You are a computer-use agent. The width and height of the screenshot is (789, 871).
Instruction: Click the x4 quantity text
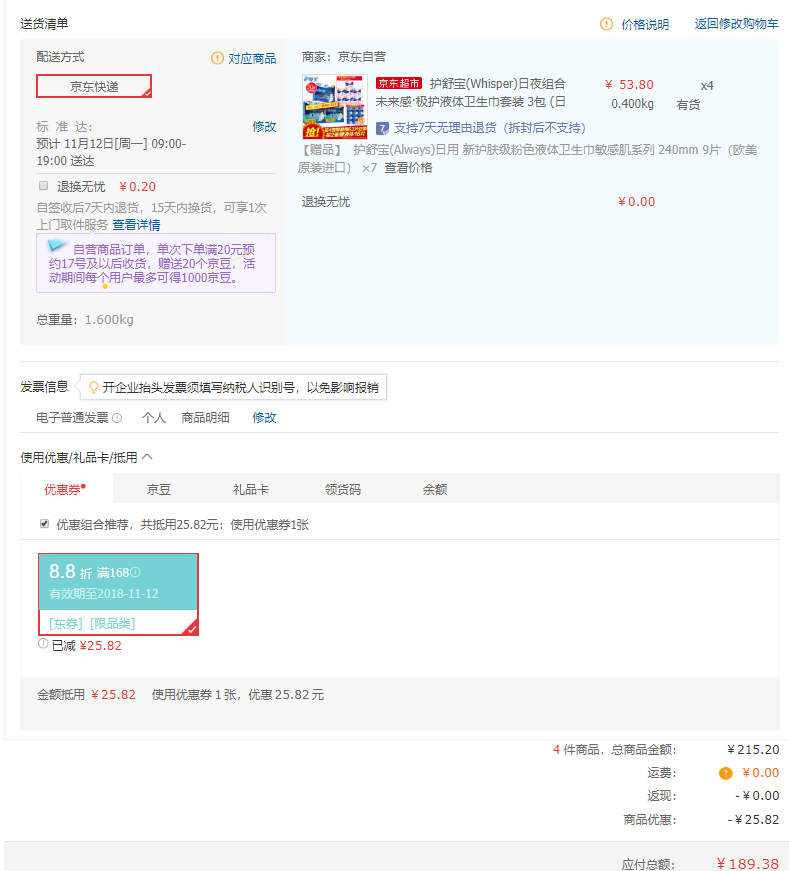click(x=707, y=86)
